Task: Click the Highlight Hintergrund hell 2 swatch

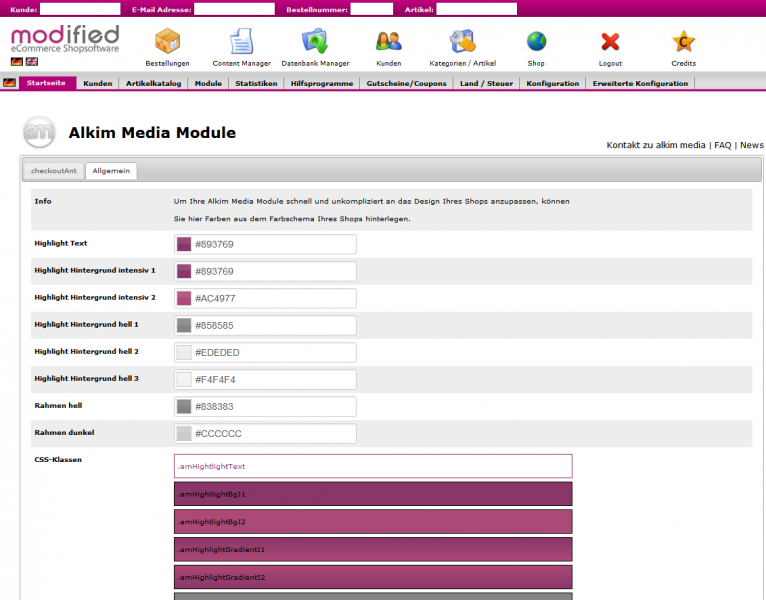Action: pyautogui.click(x=184, y=352)
